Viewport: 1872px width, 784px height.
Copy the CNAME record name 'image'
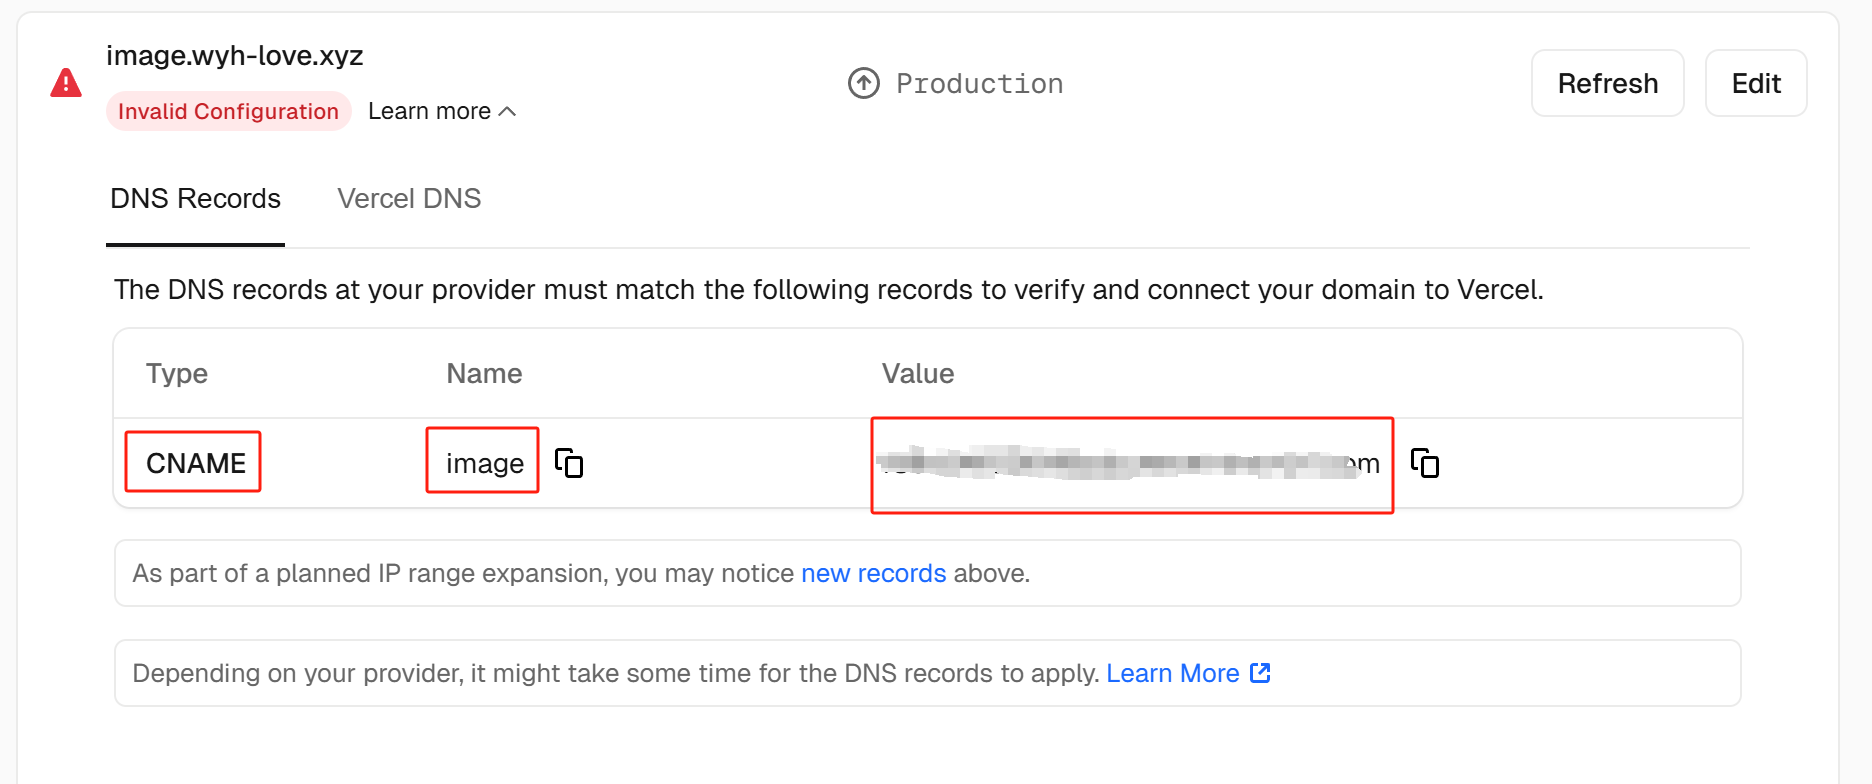[x=569, y=463]
